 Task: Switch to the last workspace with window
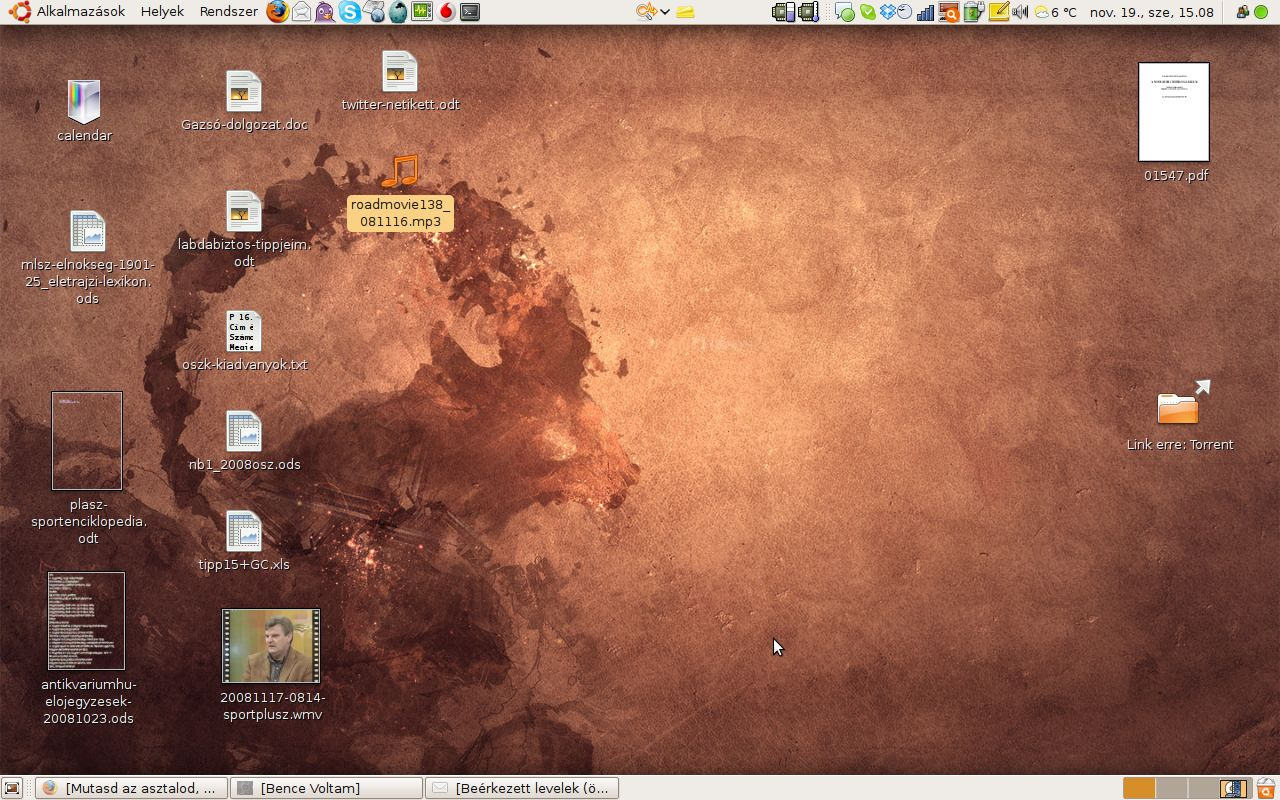(1234, 788)
